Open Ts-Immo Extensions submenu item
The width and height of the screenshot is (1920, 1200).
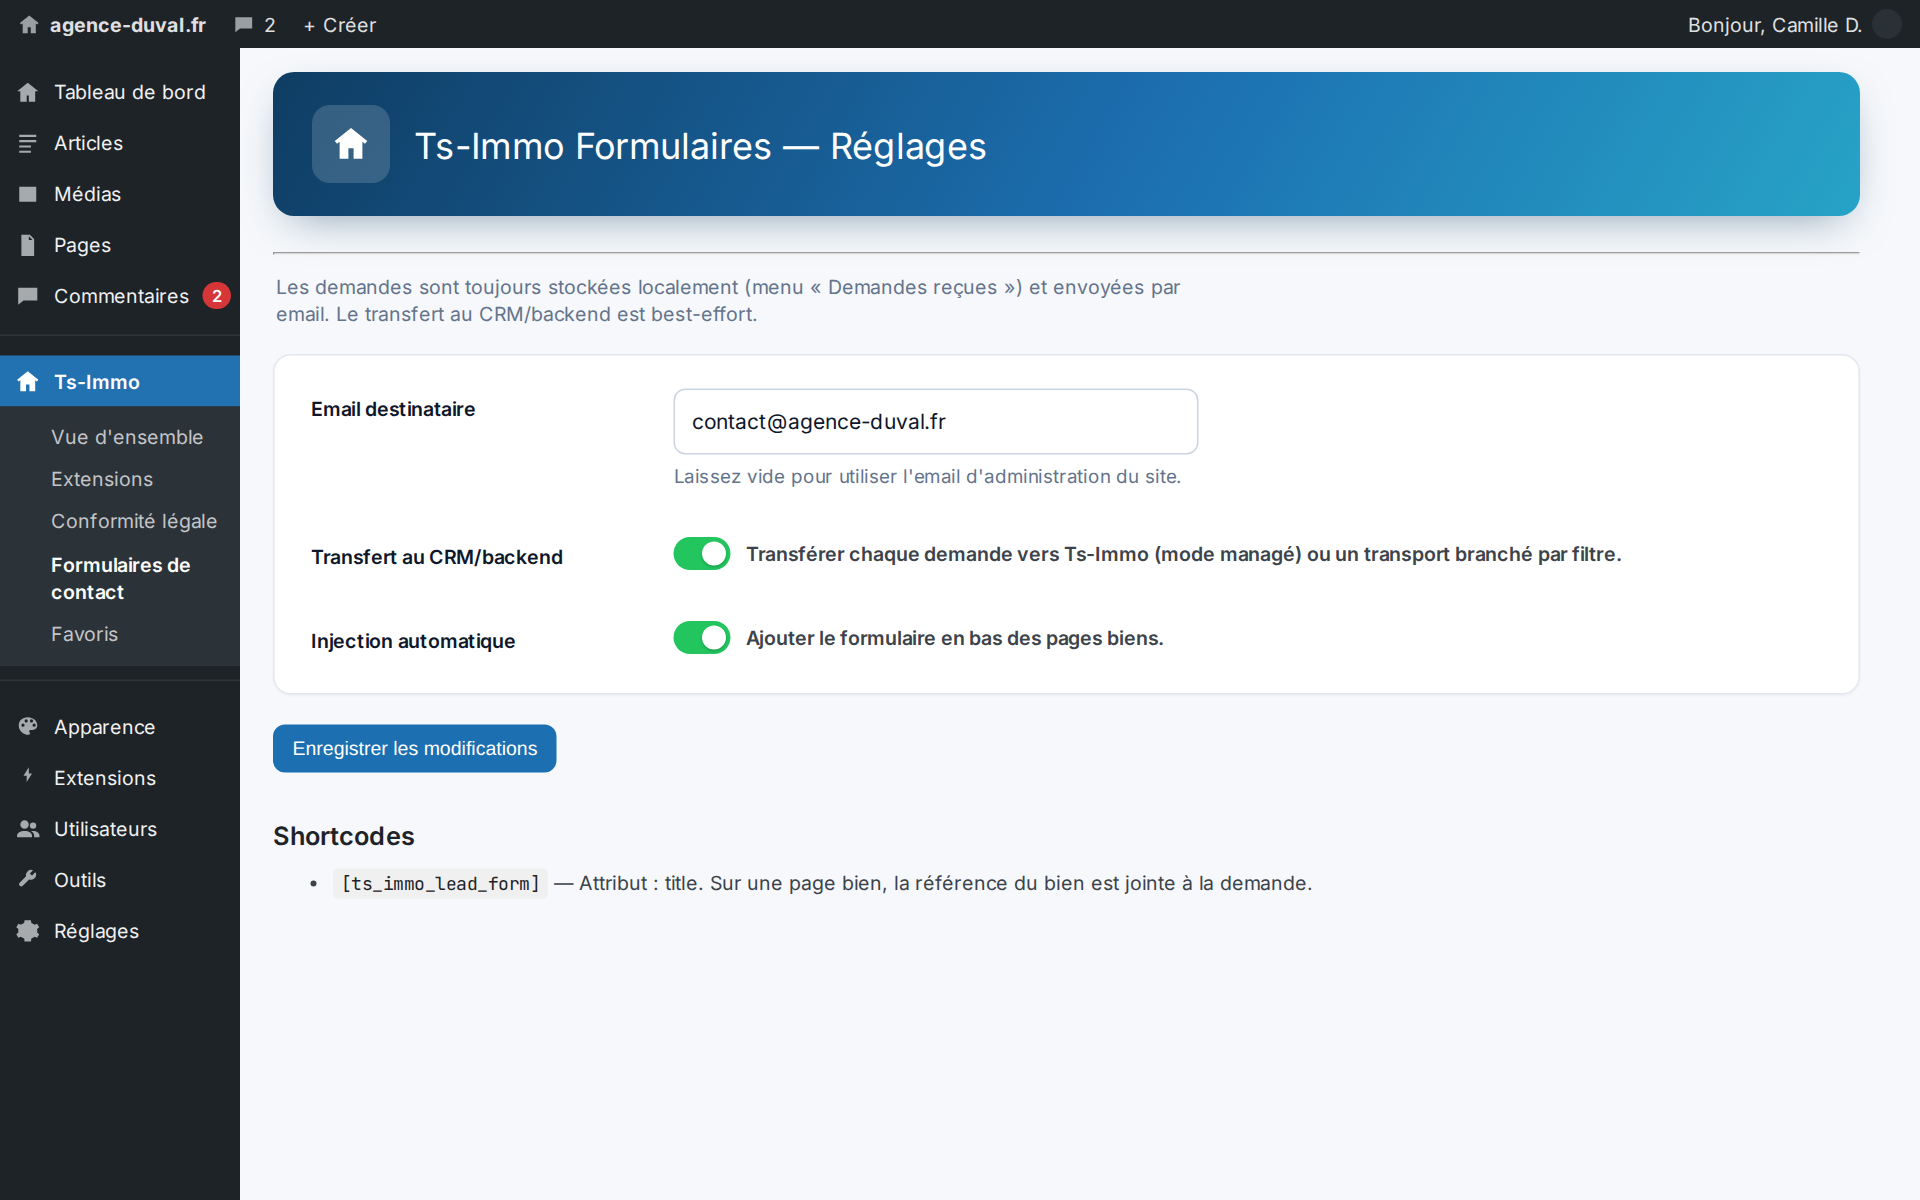pos(102,479)
